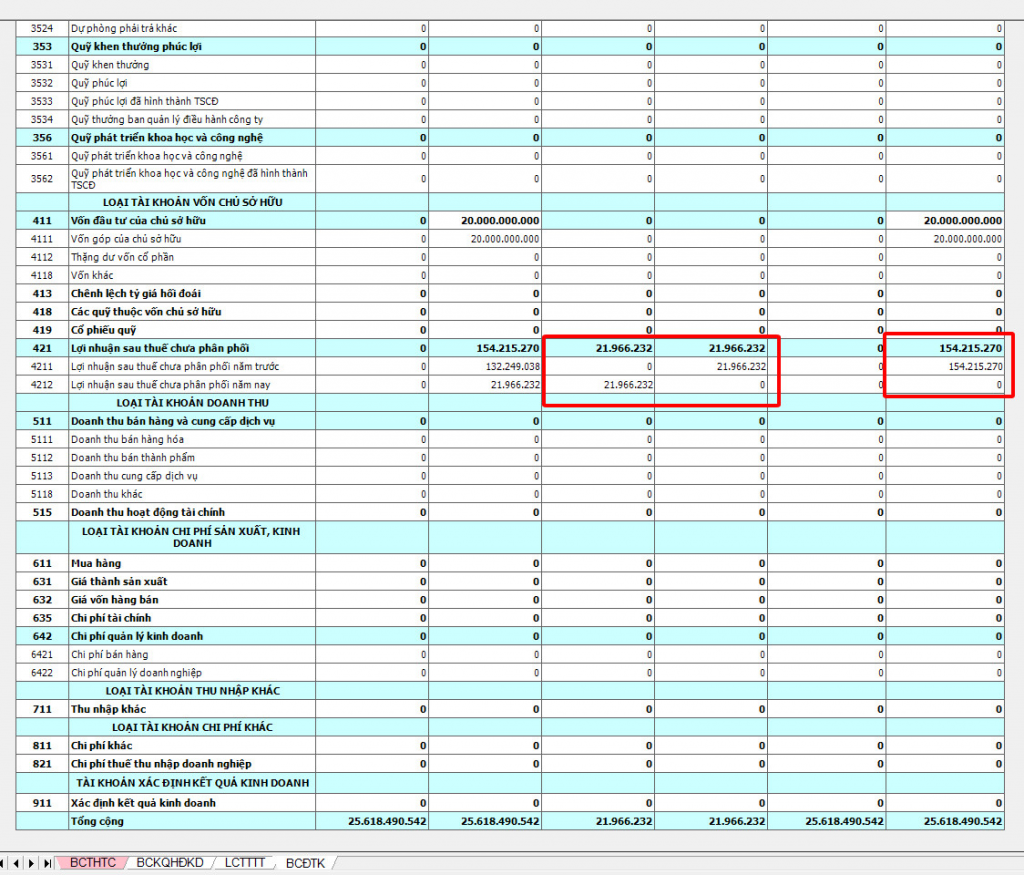The image size is (1024, 875).
Task: Click the Vốn góp của chủ sở hữu cell
Action: coord(192,239)
